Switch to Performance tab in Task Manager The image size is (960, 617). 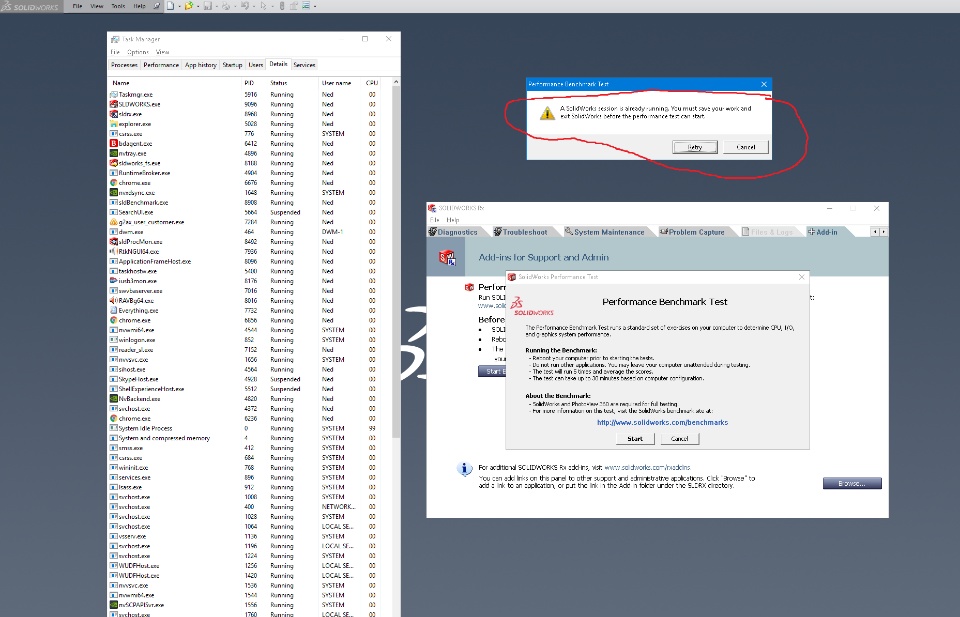pos(161,65)
